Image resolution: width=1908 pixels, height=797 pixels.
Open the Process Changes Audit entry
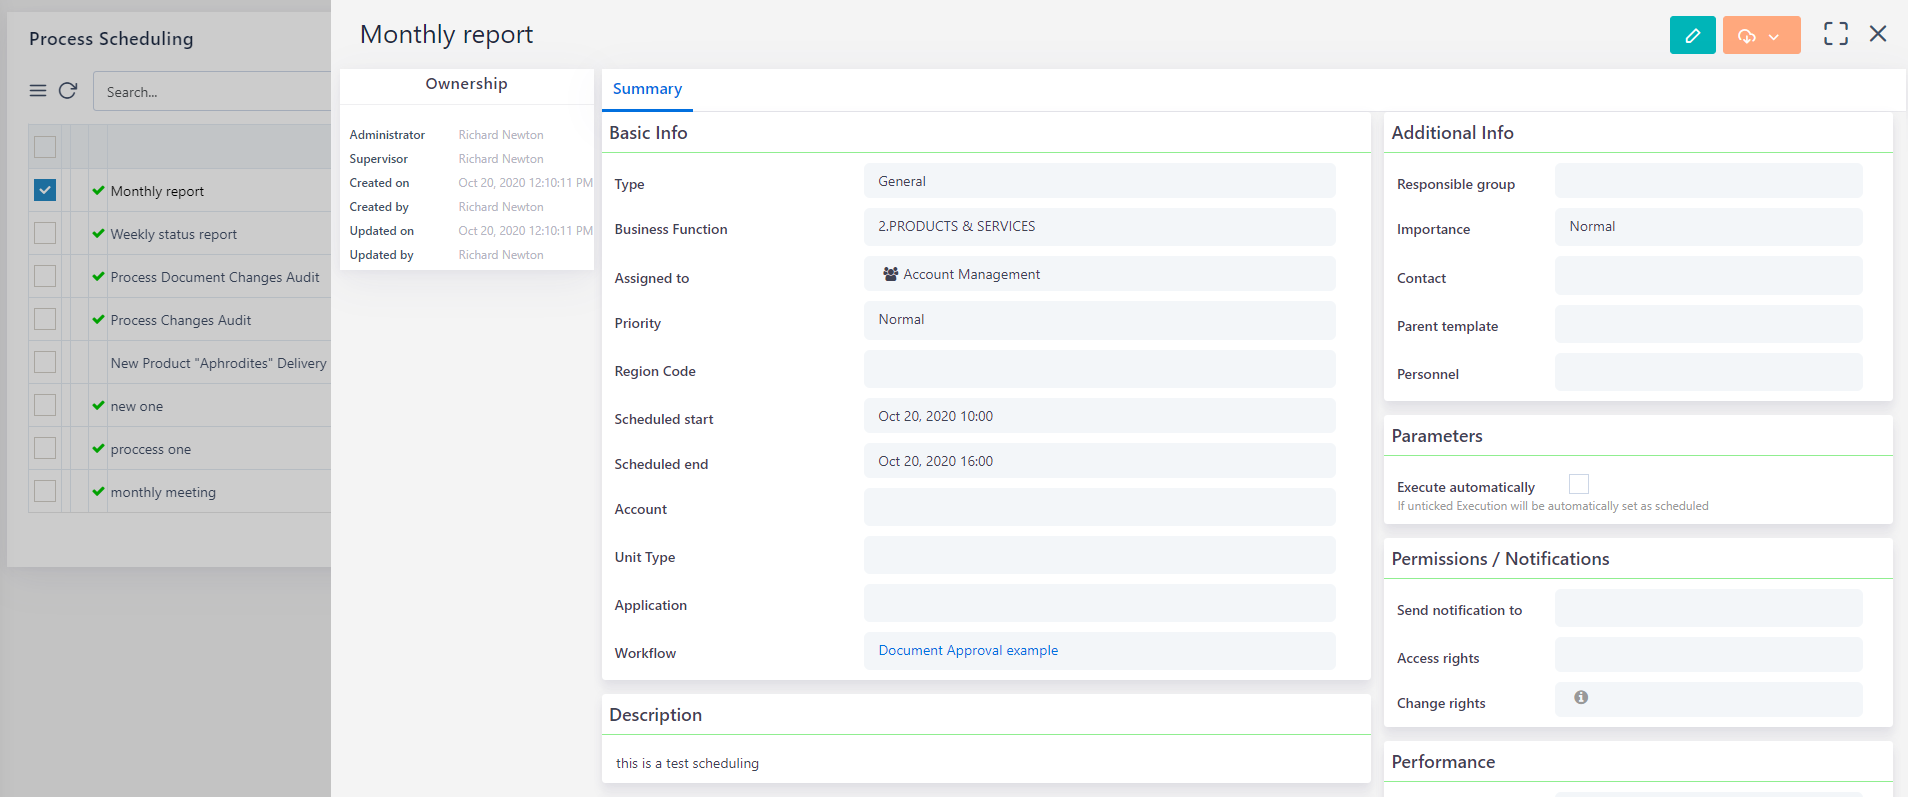181,320
